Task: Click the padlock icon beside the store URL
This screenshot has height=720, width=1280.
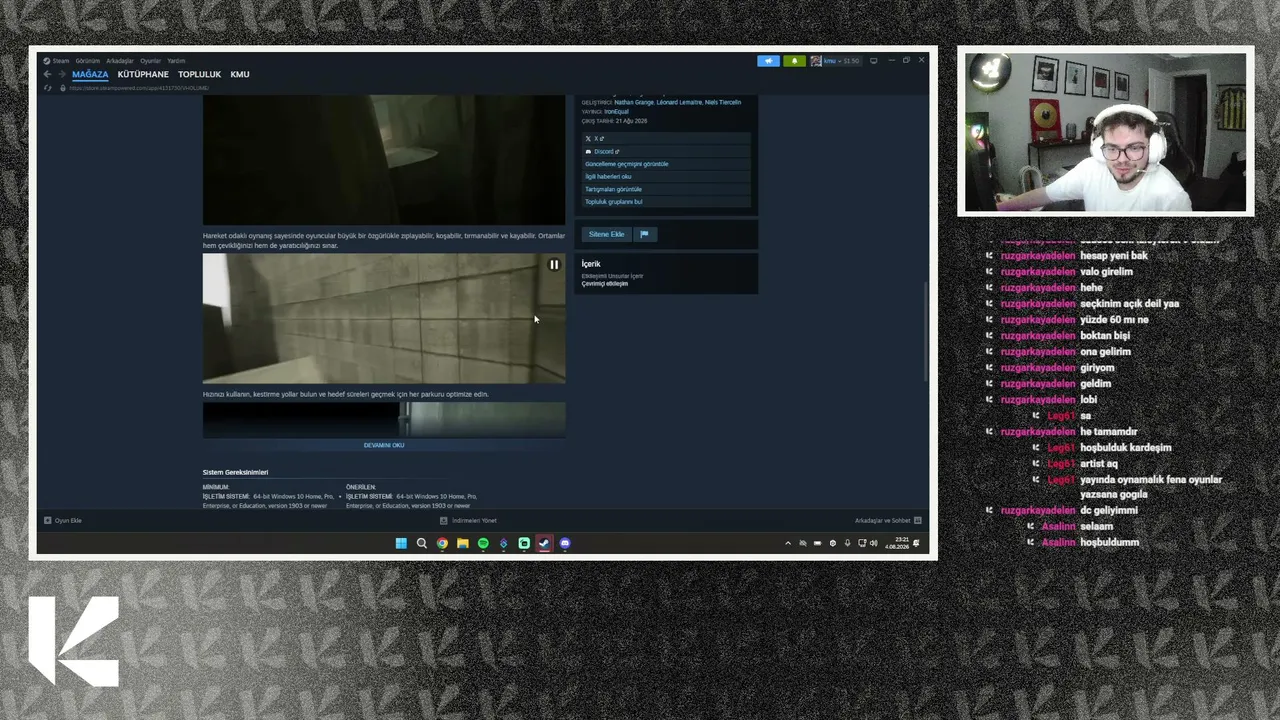Action: (x=62, y=88)
